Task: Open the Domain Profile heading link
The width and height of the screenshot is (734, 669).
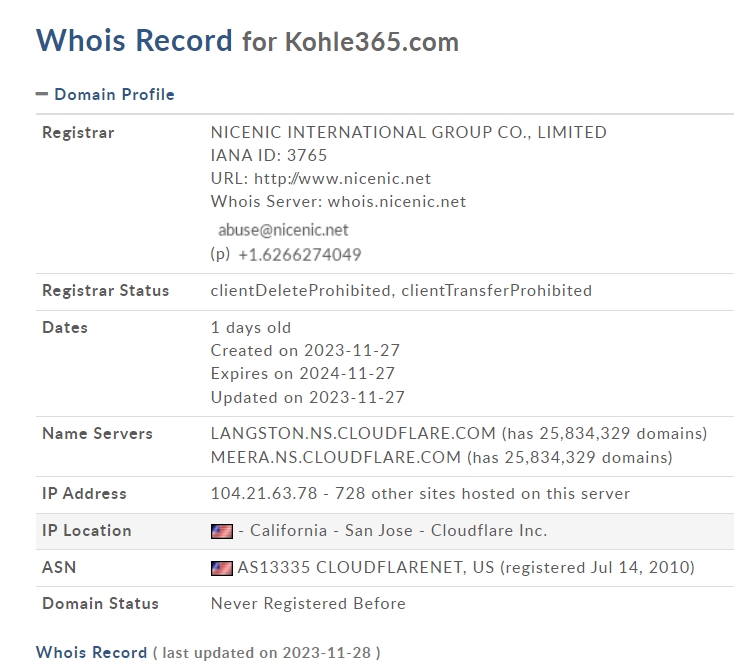Action: pos(114,94)
